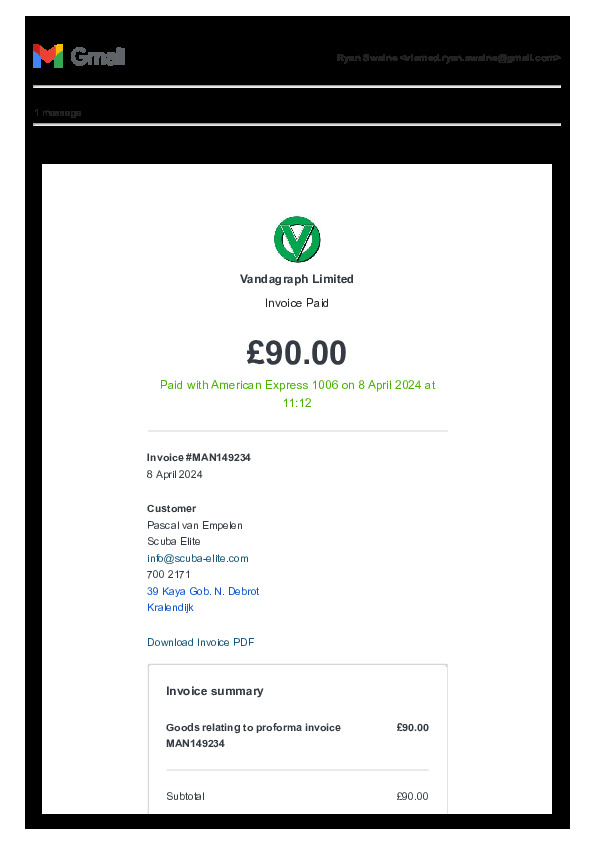Click the Kralendijk address link

point(170,607)
